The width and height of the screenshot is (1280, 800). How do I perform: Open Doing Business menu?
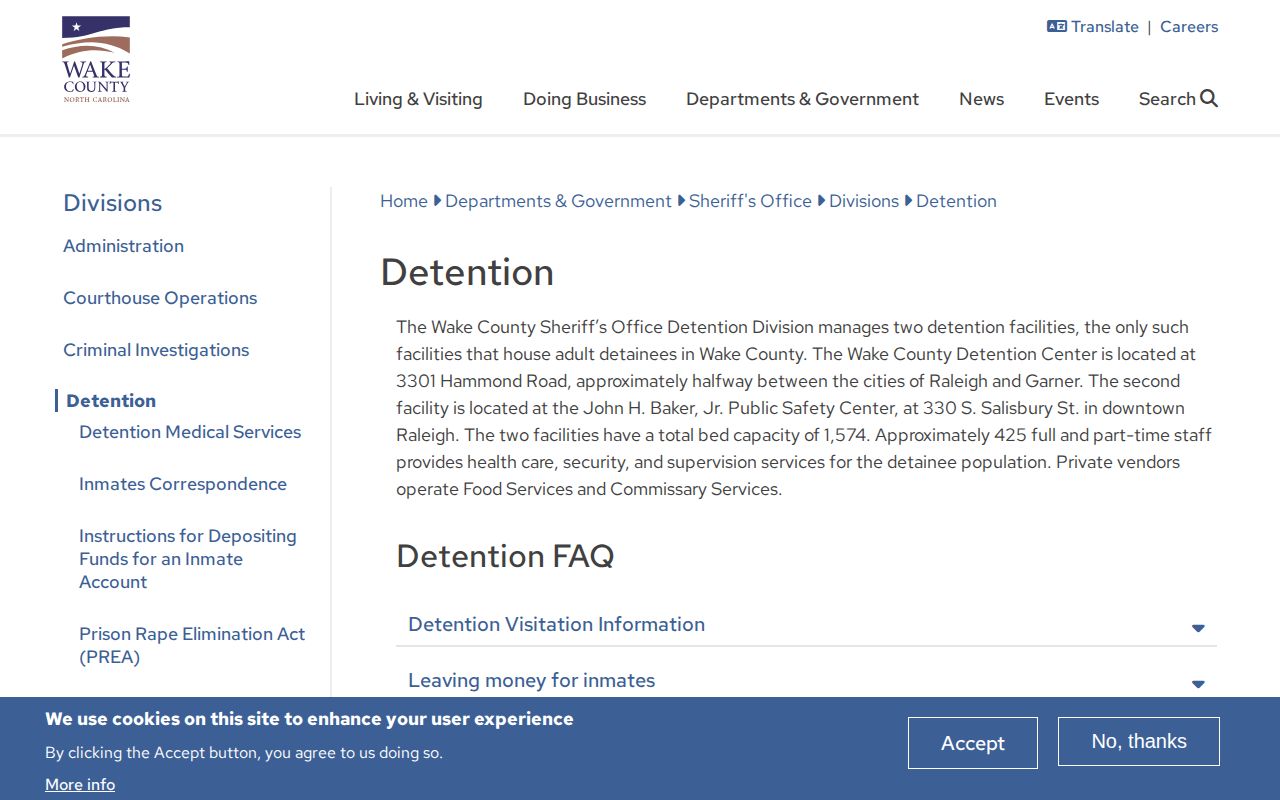click(584, 99)
